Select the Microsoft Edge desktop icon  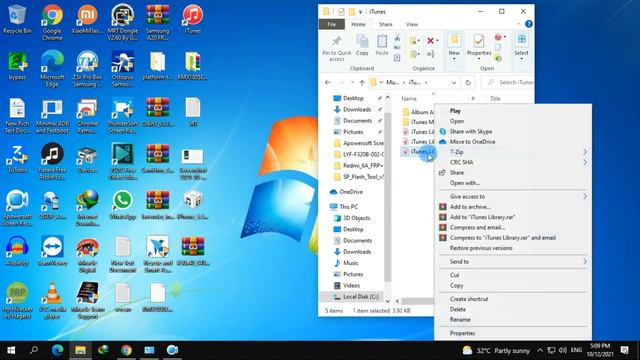[x=52, y=69]
